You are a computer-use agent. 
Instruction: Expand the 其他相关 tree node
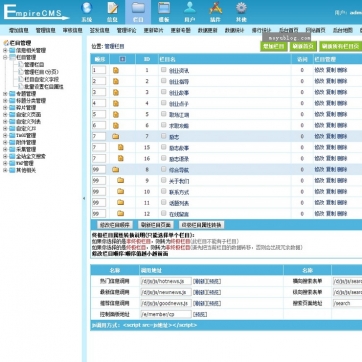tap(5, 170)
